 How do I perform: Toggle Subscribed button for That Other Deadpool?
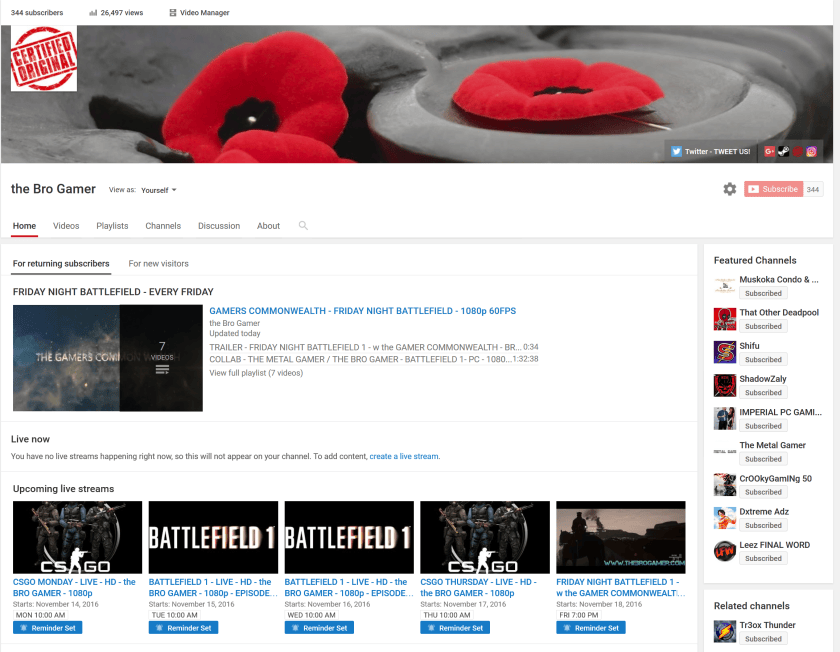tap(763, 326)
